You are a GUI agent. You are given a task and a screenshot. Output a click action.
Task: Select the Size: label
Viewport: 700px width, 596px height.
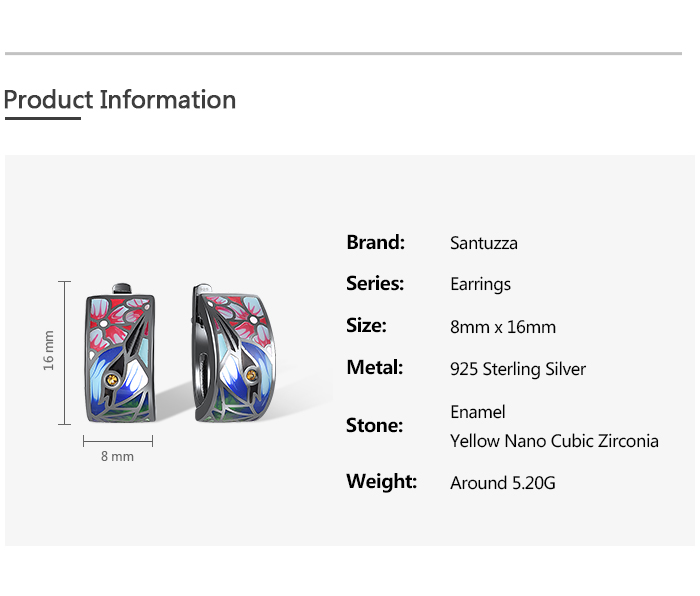[366, 326]
